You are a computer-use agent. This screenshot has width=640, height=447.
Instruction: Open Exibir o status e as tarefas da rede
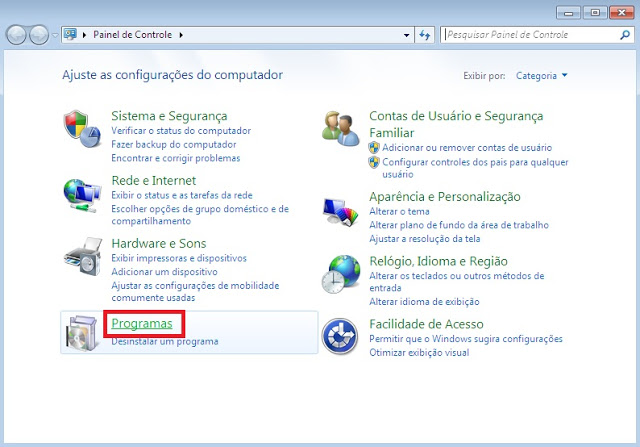pyautogui.click(x=182, y=195)
